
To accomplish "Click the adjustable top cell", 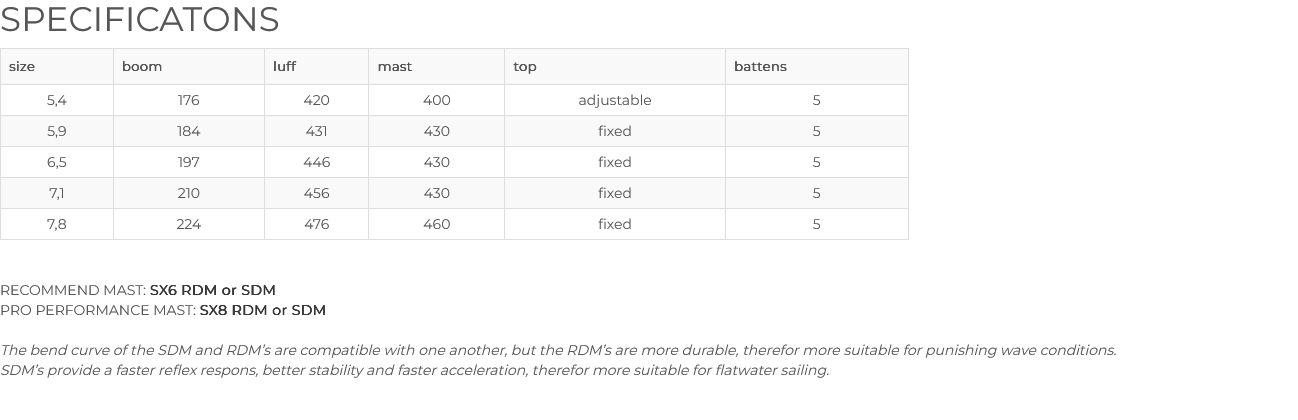I will point(615,100).
